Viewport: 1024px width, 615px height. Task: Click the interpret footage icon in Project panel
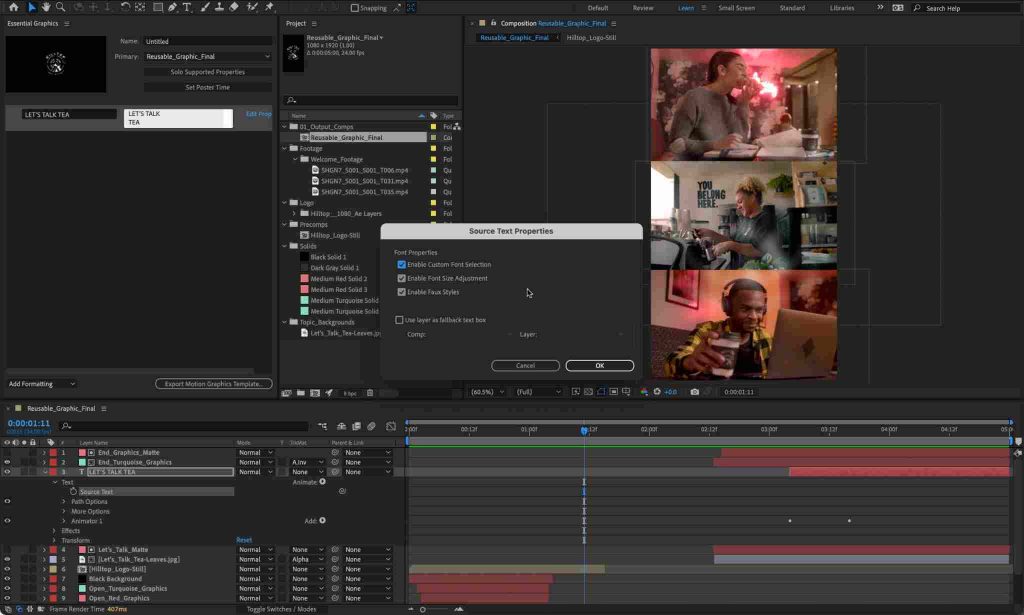coord(286,393)
